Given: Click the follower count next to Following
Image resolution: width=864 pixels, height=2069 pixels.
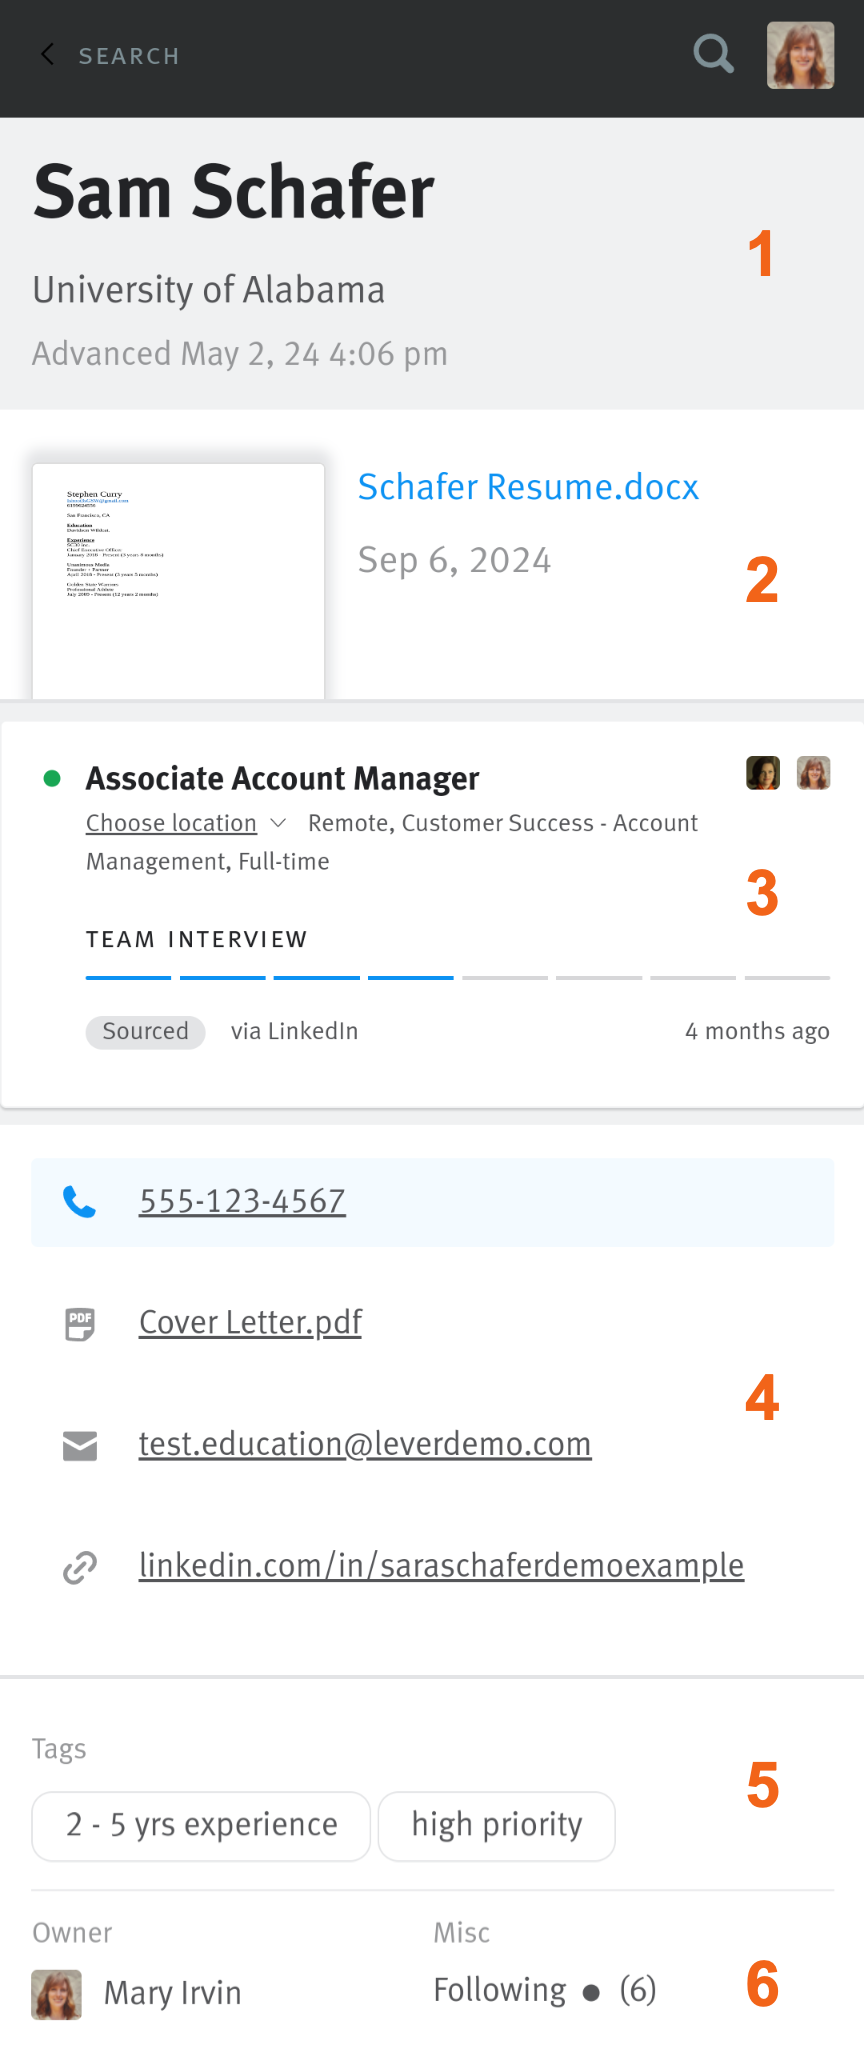Looking at the screenshot, I should [x=638, y=1990].
